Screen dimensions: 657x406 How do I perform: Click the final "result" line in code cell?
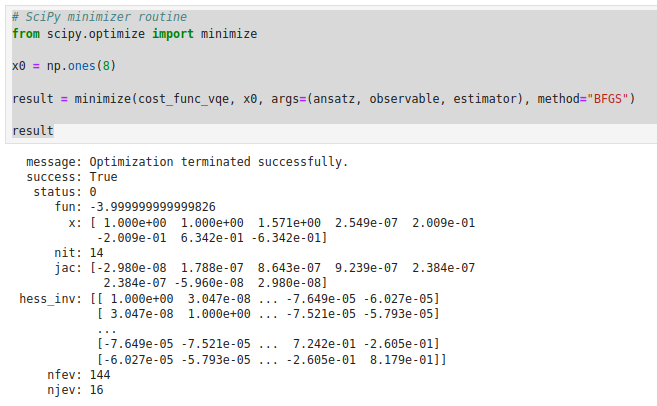pos(33,131)
